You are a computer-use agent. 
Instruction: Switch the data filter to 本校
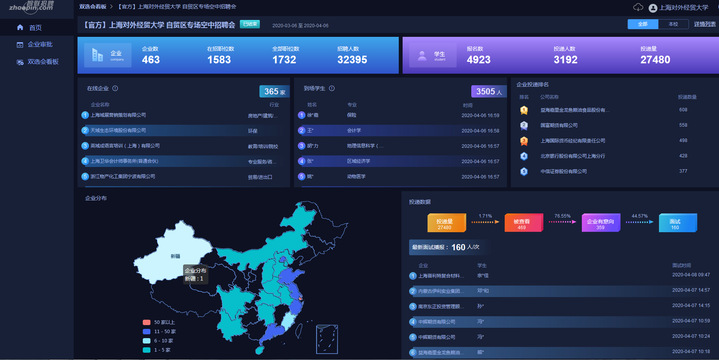pos(673,24)
